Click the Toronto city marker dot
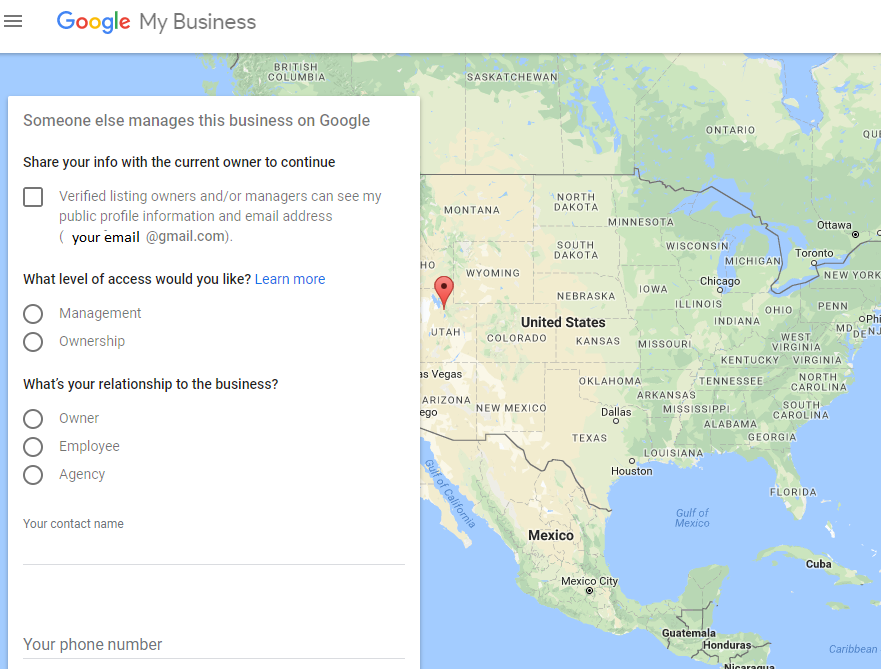The height and width of the screenshot is (669, 881). tap(813, 262)
